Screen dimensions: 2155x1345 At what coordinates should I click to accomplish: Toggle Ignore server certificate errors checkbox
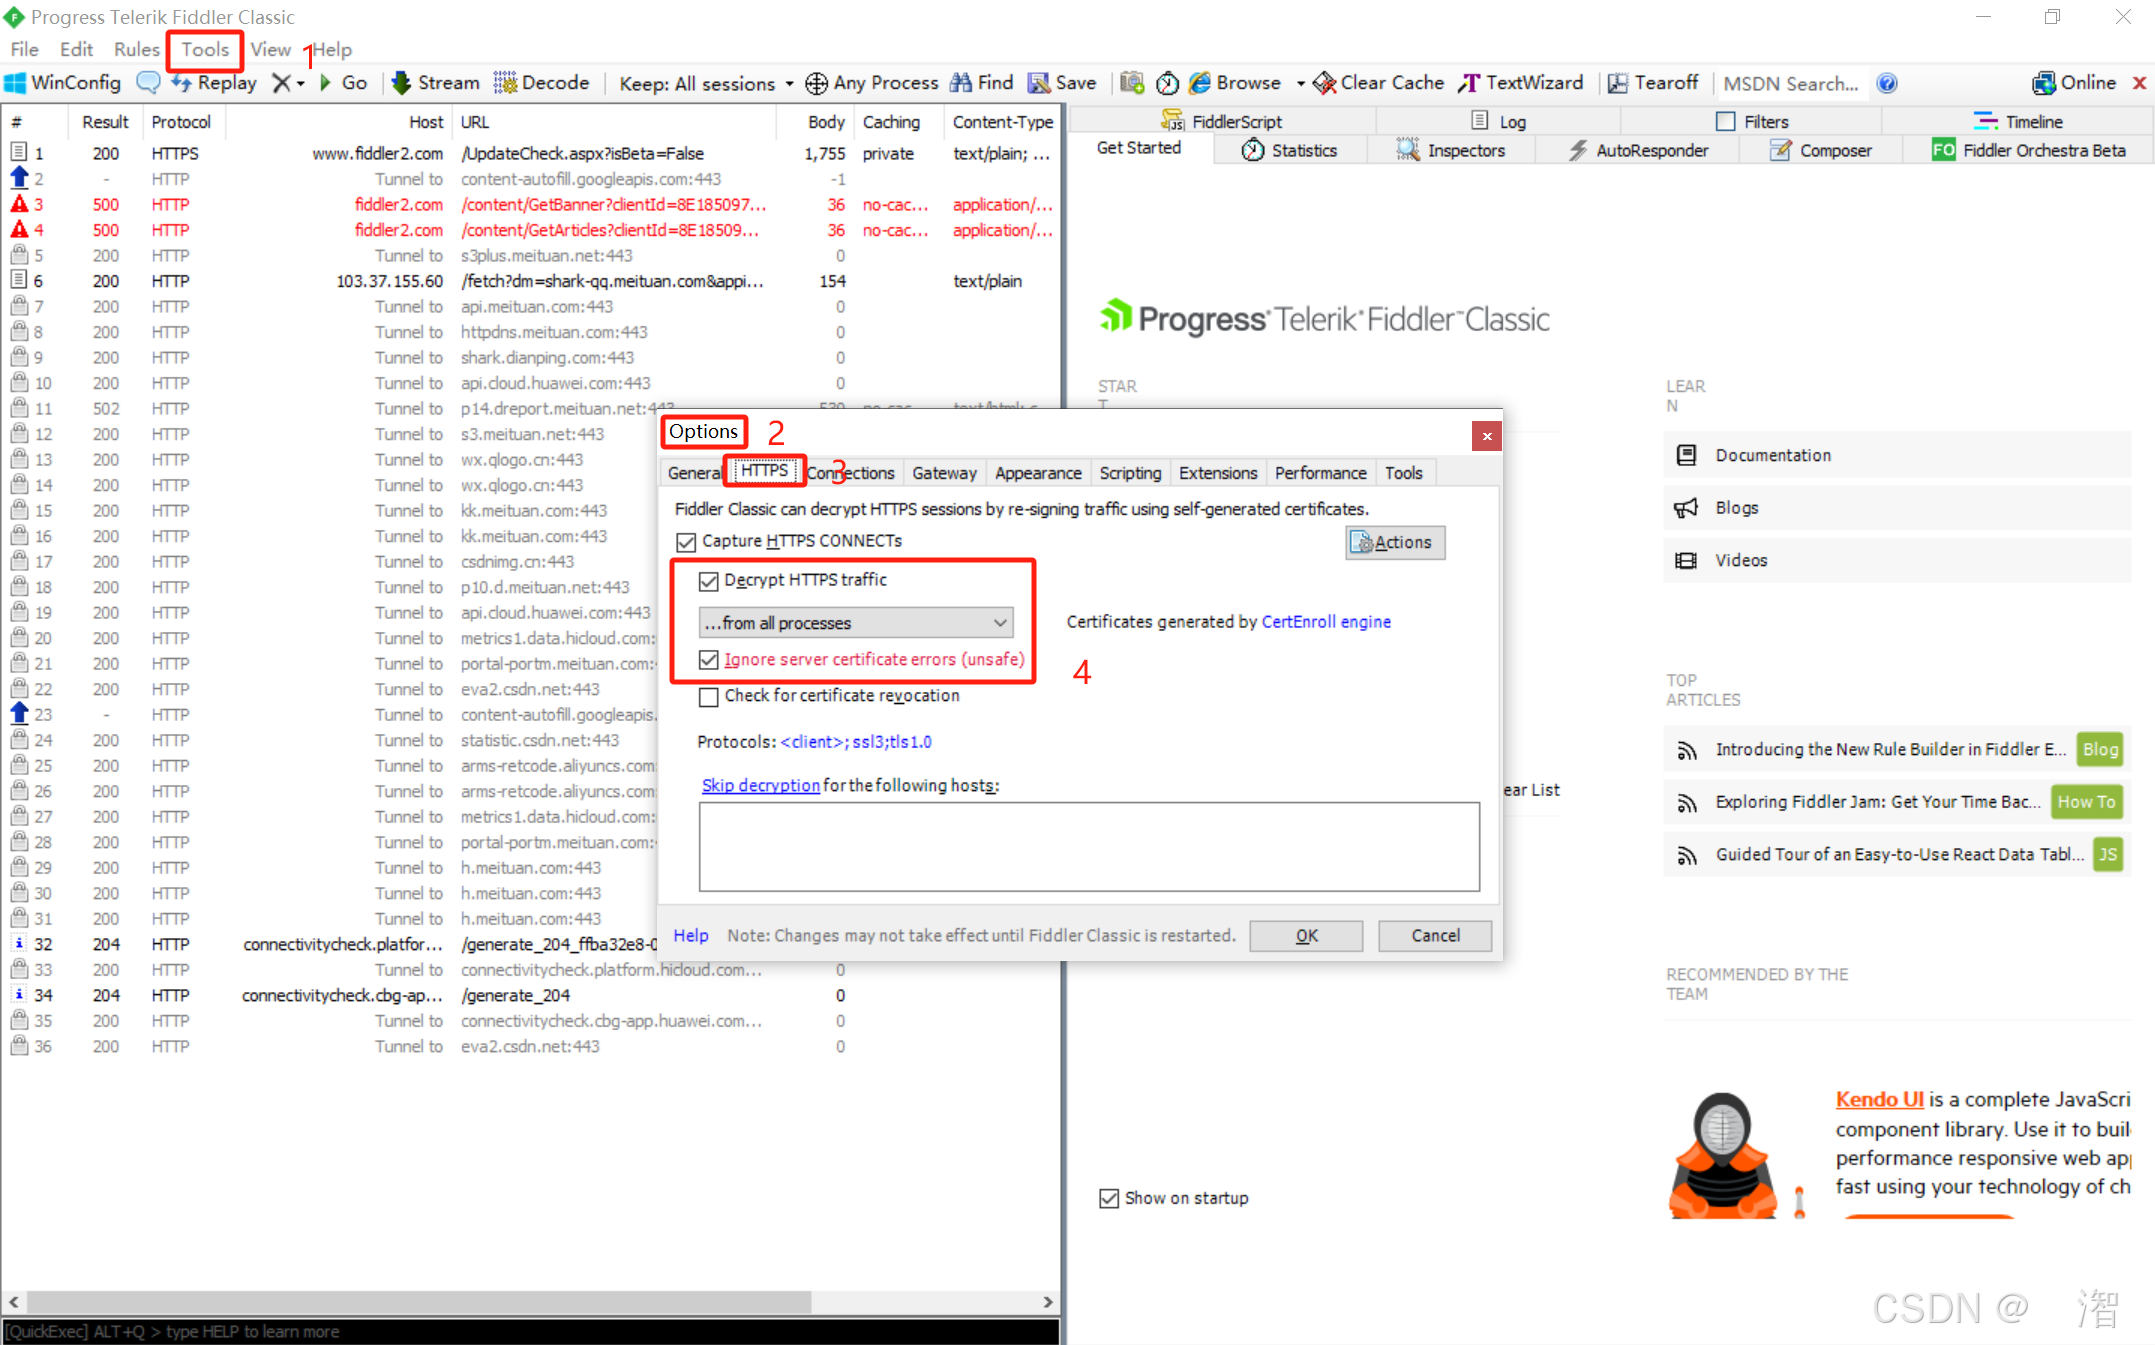(x=709, y=660)
